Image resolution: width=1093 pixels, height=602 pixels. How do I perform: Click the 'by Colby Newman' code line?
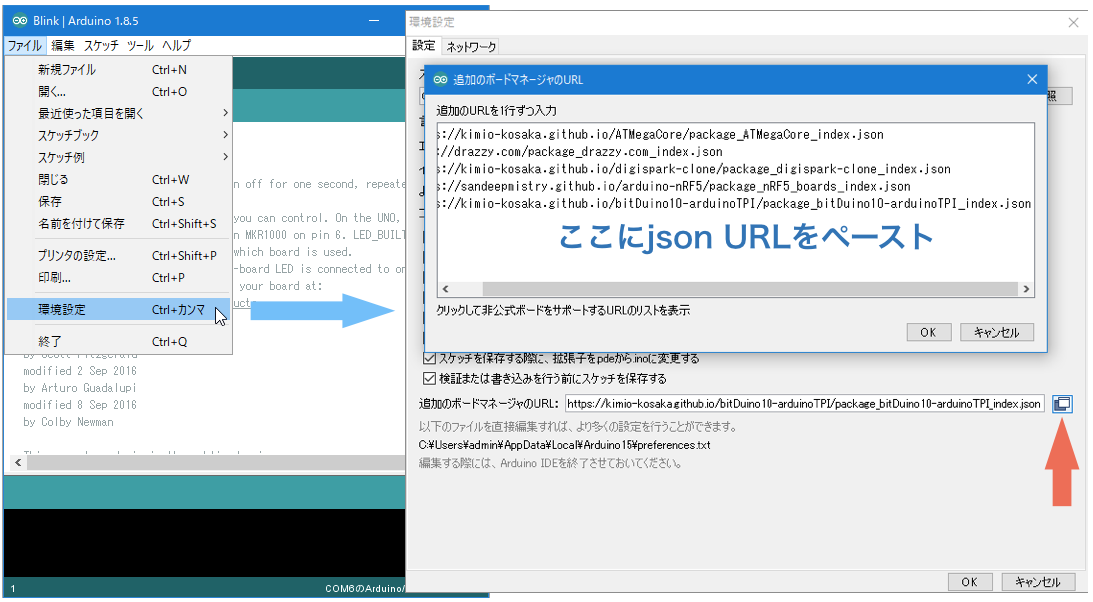(68, 422)
